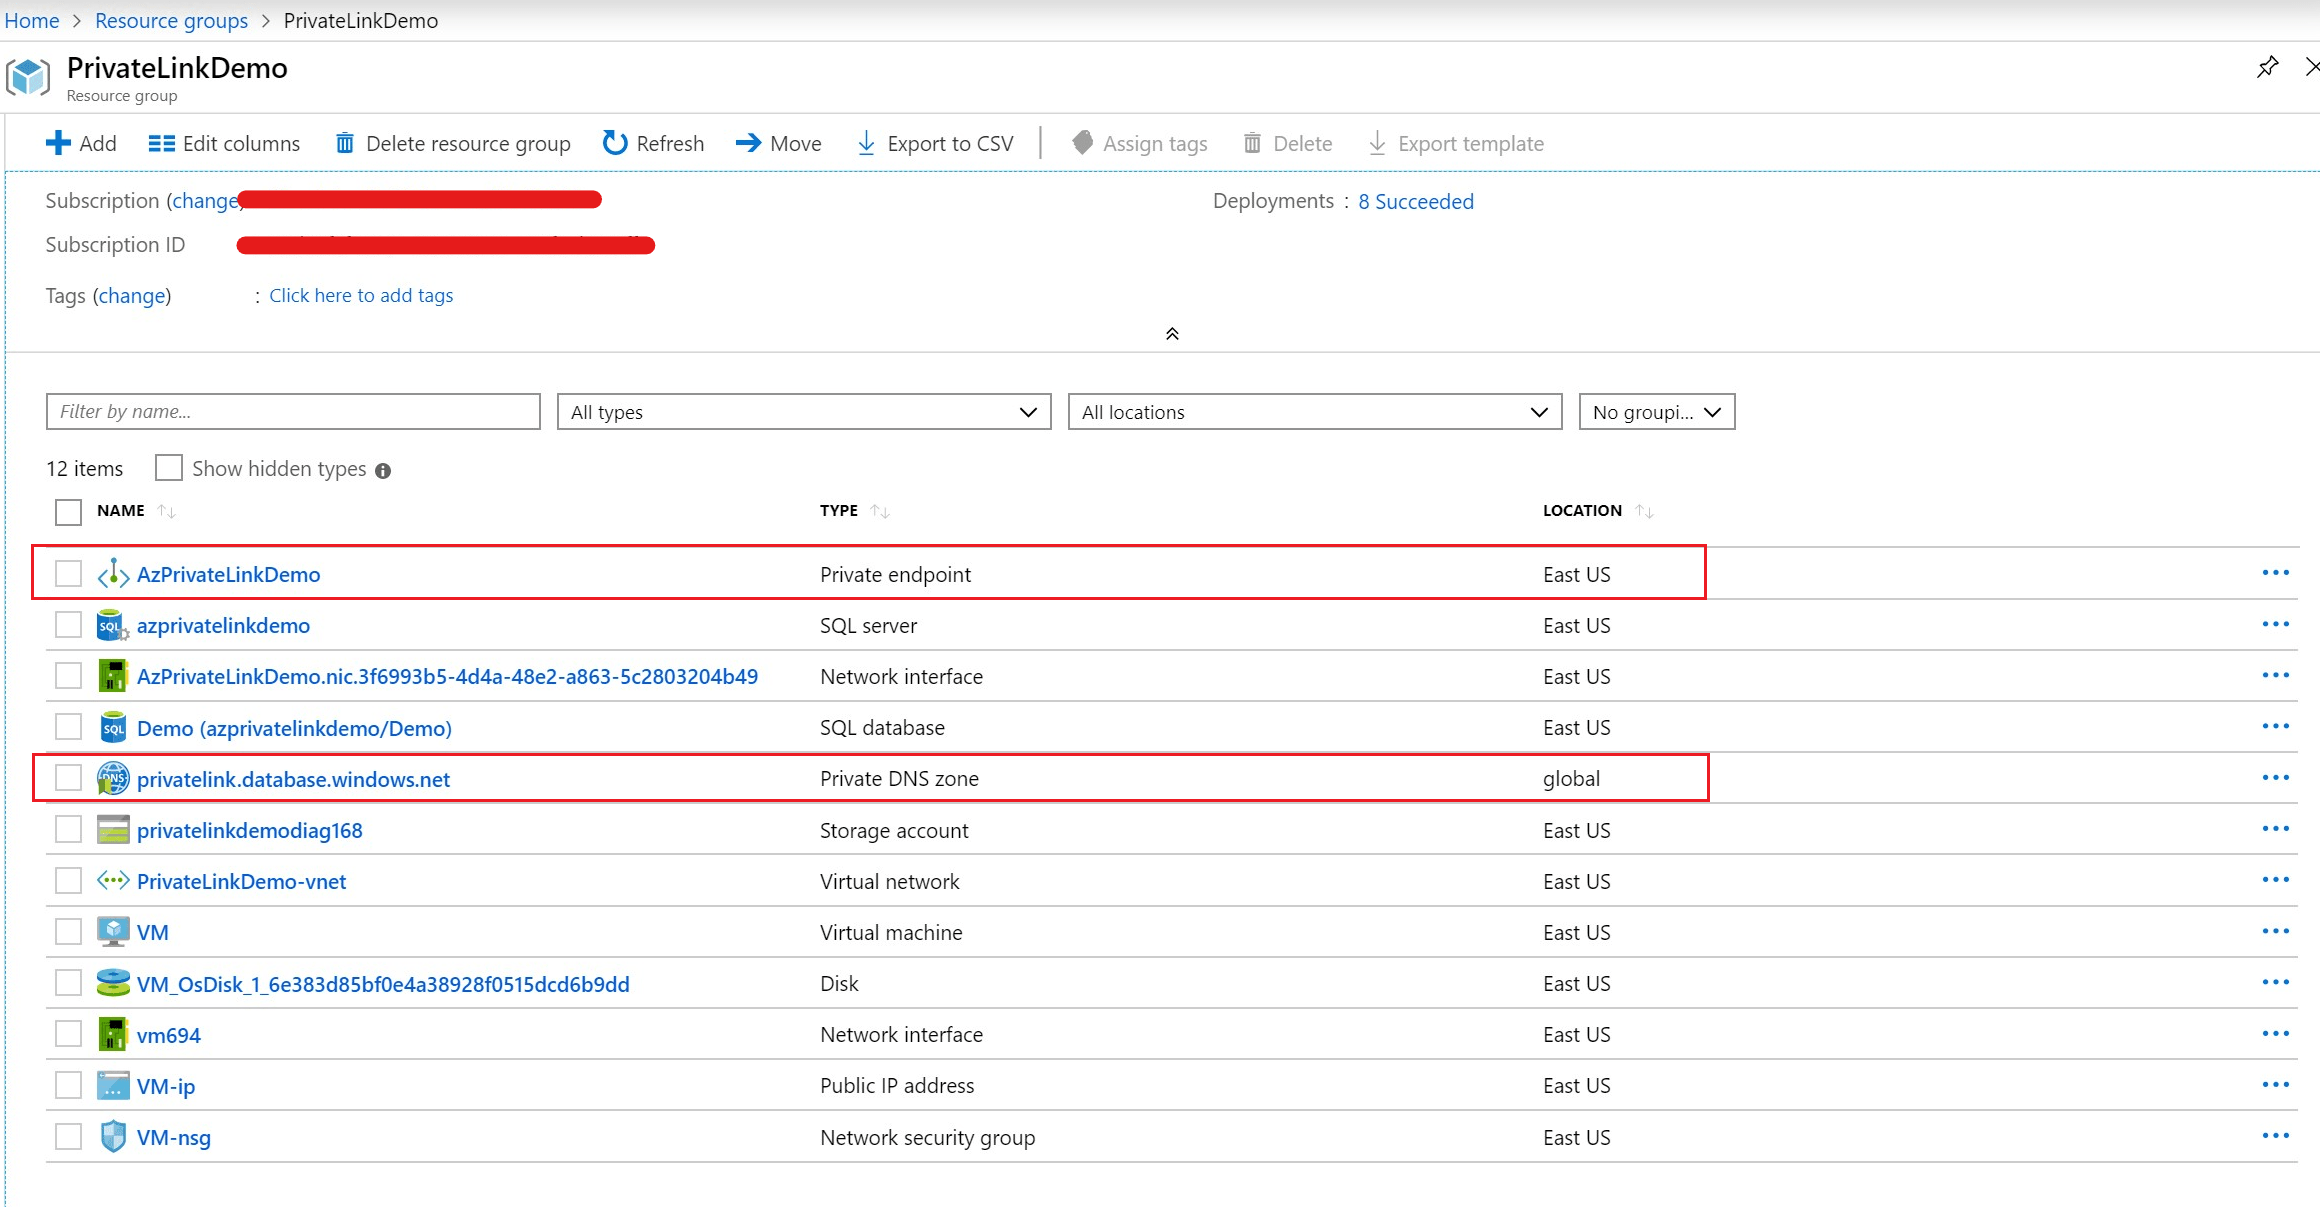Open the VM_OsDisk disk resource link
The height and width of the screenshot is (1207, 2320).
(383, 984)
